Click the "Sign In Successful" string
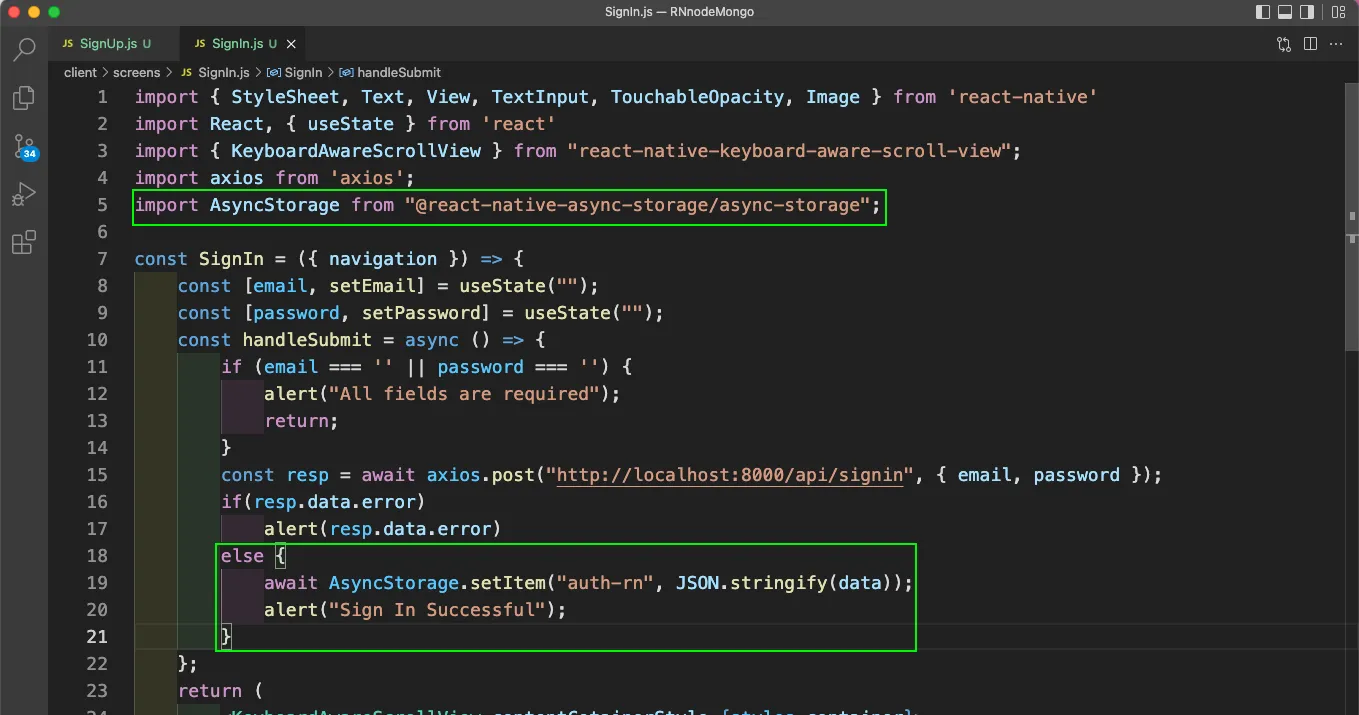Viewport: 1359px width, 715px height. click(437, 610)
